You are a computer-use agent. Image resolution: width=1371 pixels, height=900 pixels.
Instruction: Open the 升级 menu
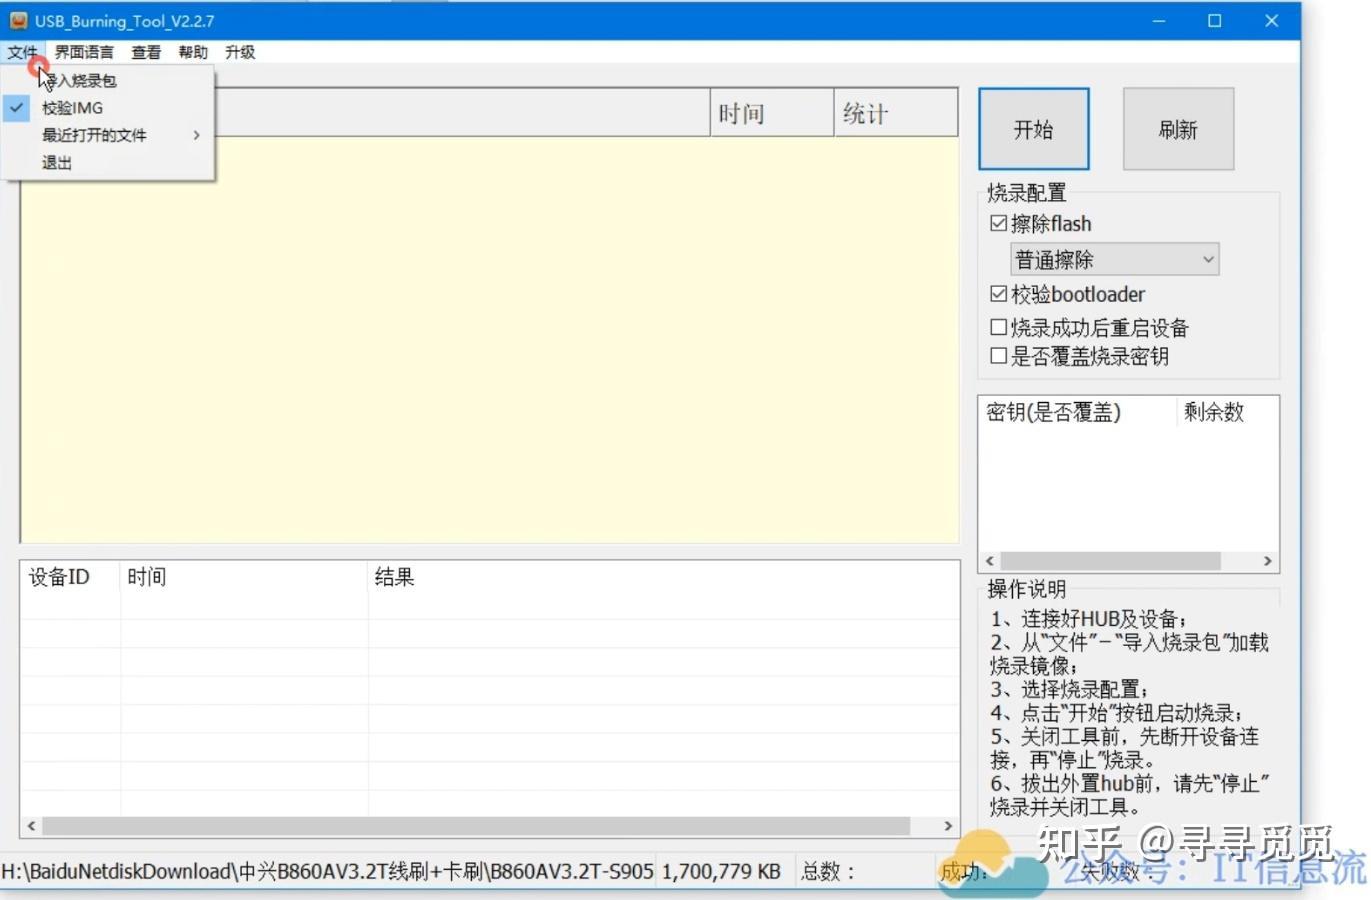pyautogui.click(x=240, y=52)
